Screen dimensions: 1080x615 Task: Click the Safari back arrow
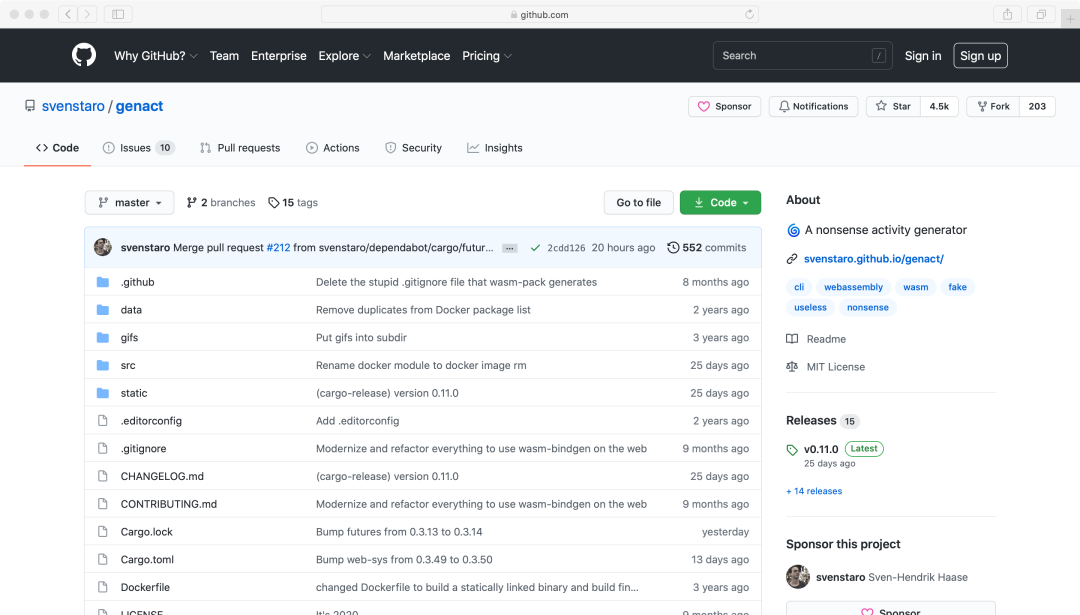(x=68, y=14)
